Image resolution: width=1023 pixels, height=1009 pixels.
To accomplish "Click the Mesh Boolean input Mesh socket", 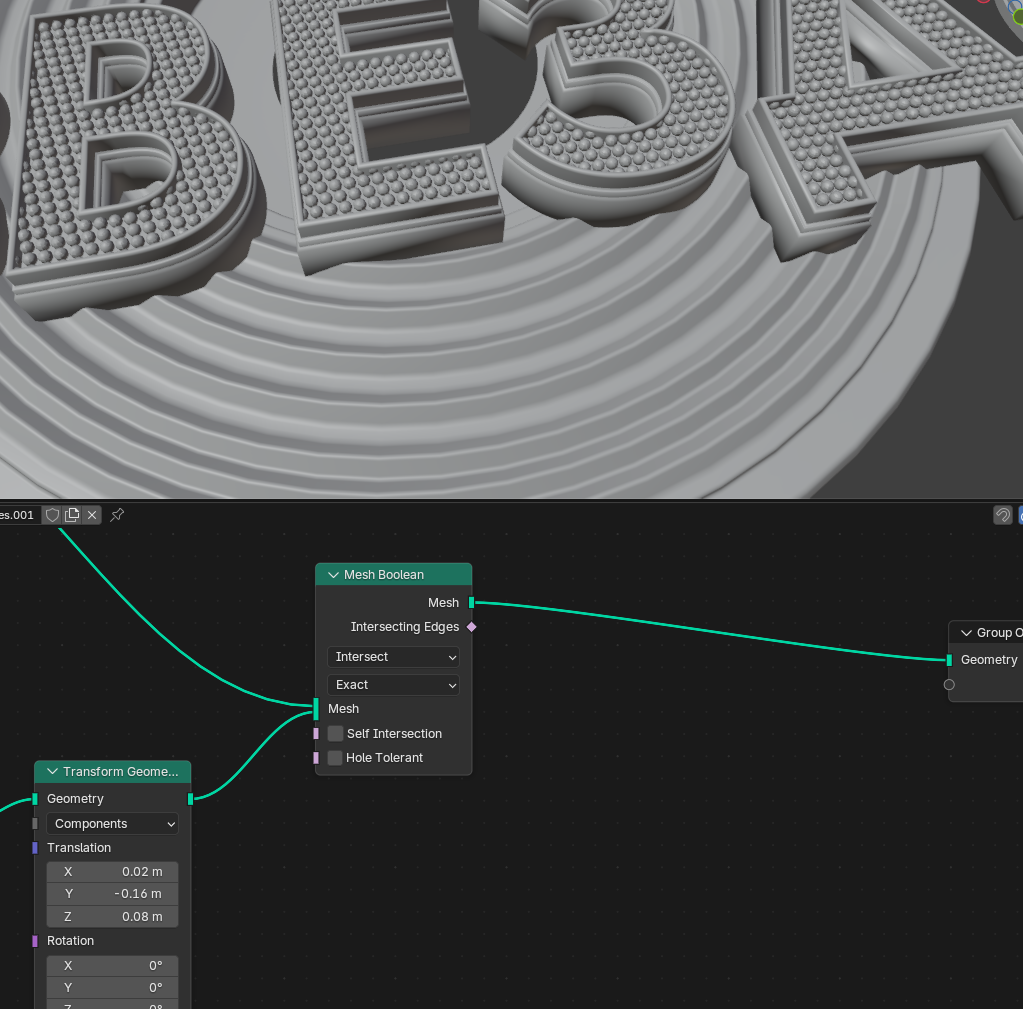I will [x=316, y=709].
